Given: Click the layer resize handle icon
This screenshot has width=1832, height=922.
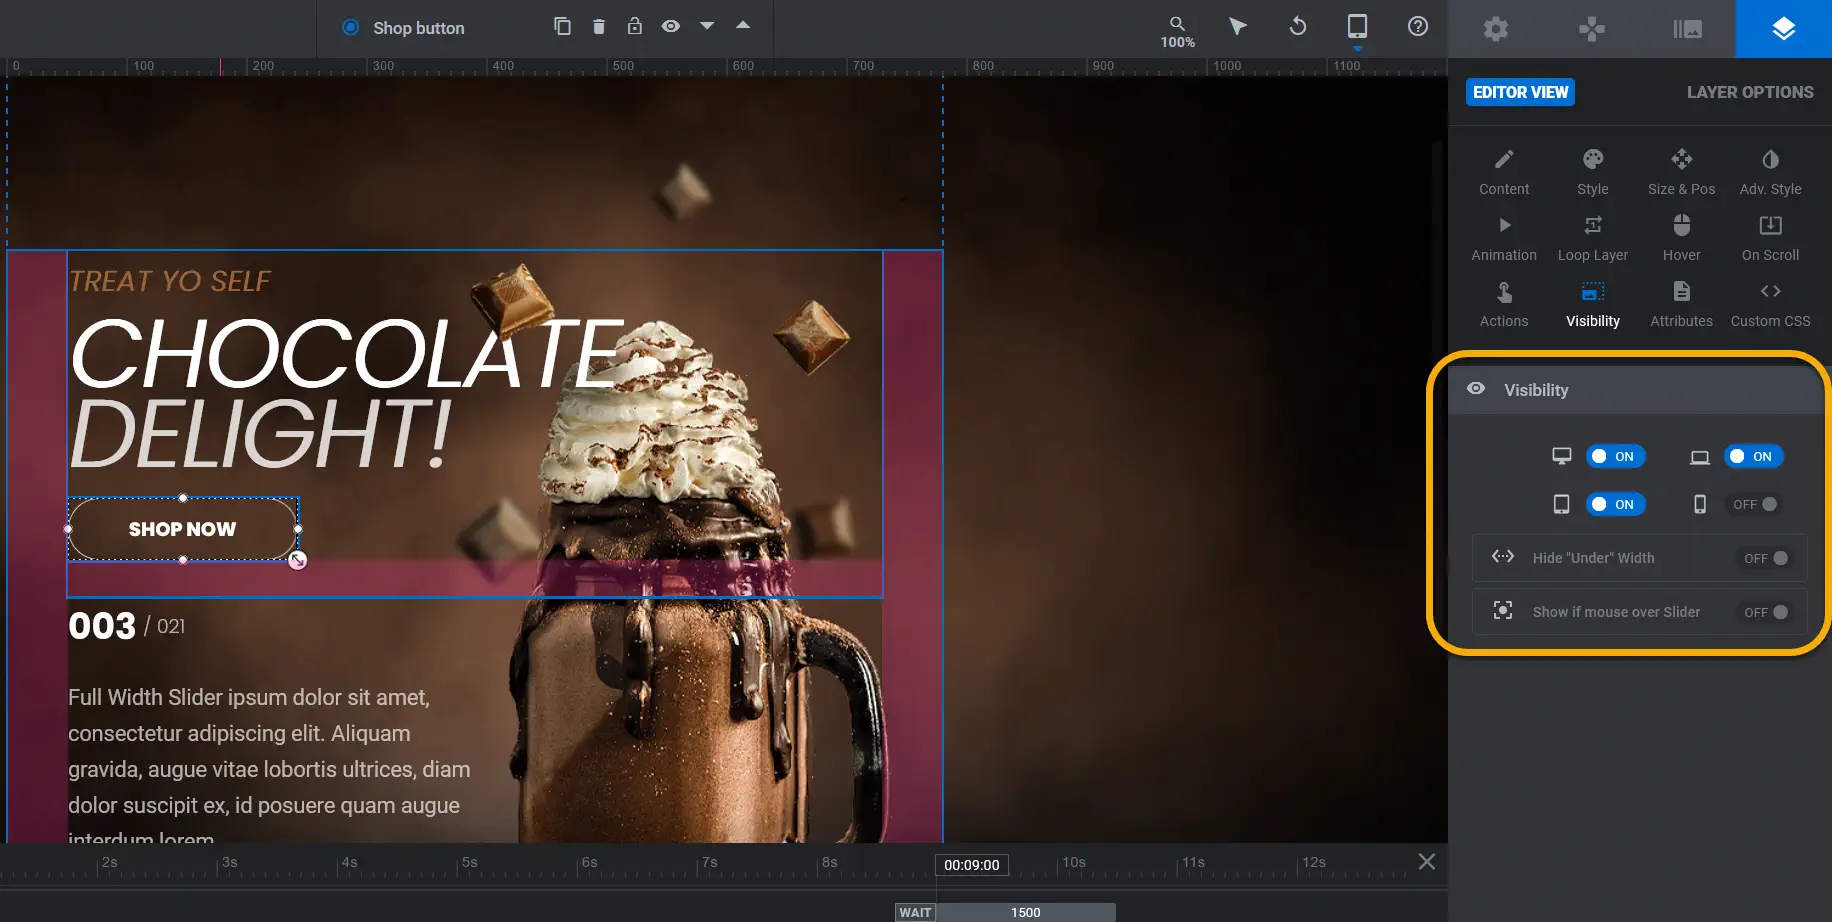Looking at the screenshot, I should 297,561.
